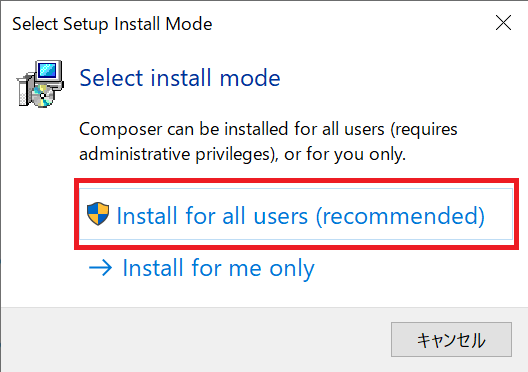Choose Install for all users (recommended)

tap(296, 214)
